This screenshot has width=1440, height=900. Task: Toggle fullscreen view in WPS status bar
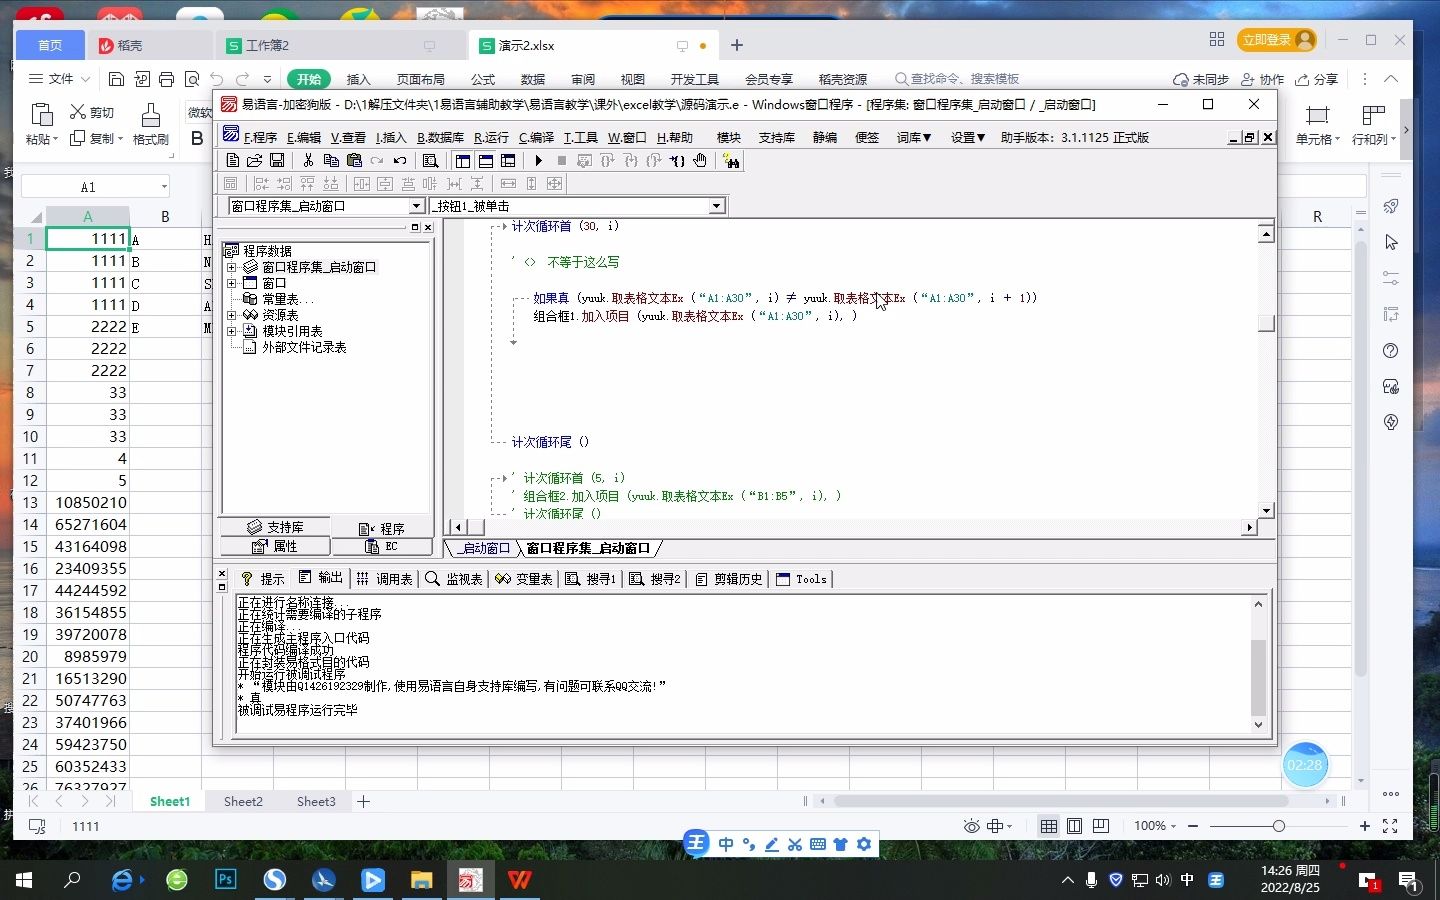(1390, 826)
